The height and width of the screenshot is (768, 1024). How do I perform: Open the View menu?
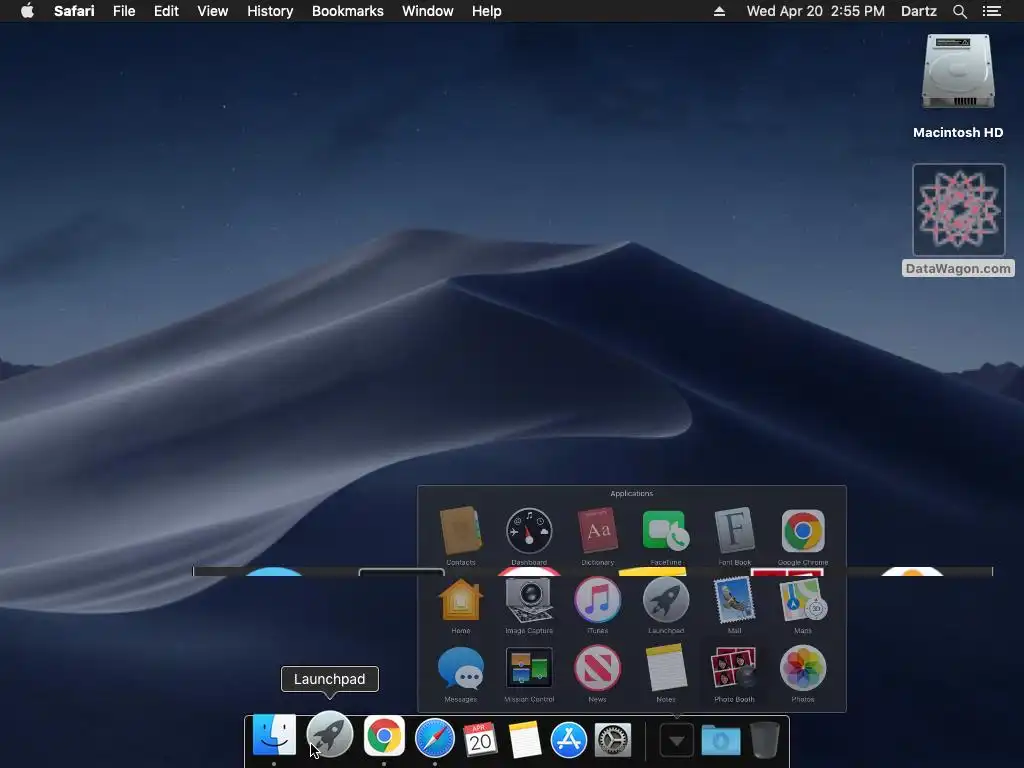(x=213, y=11)
